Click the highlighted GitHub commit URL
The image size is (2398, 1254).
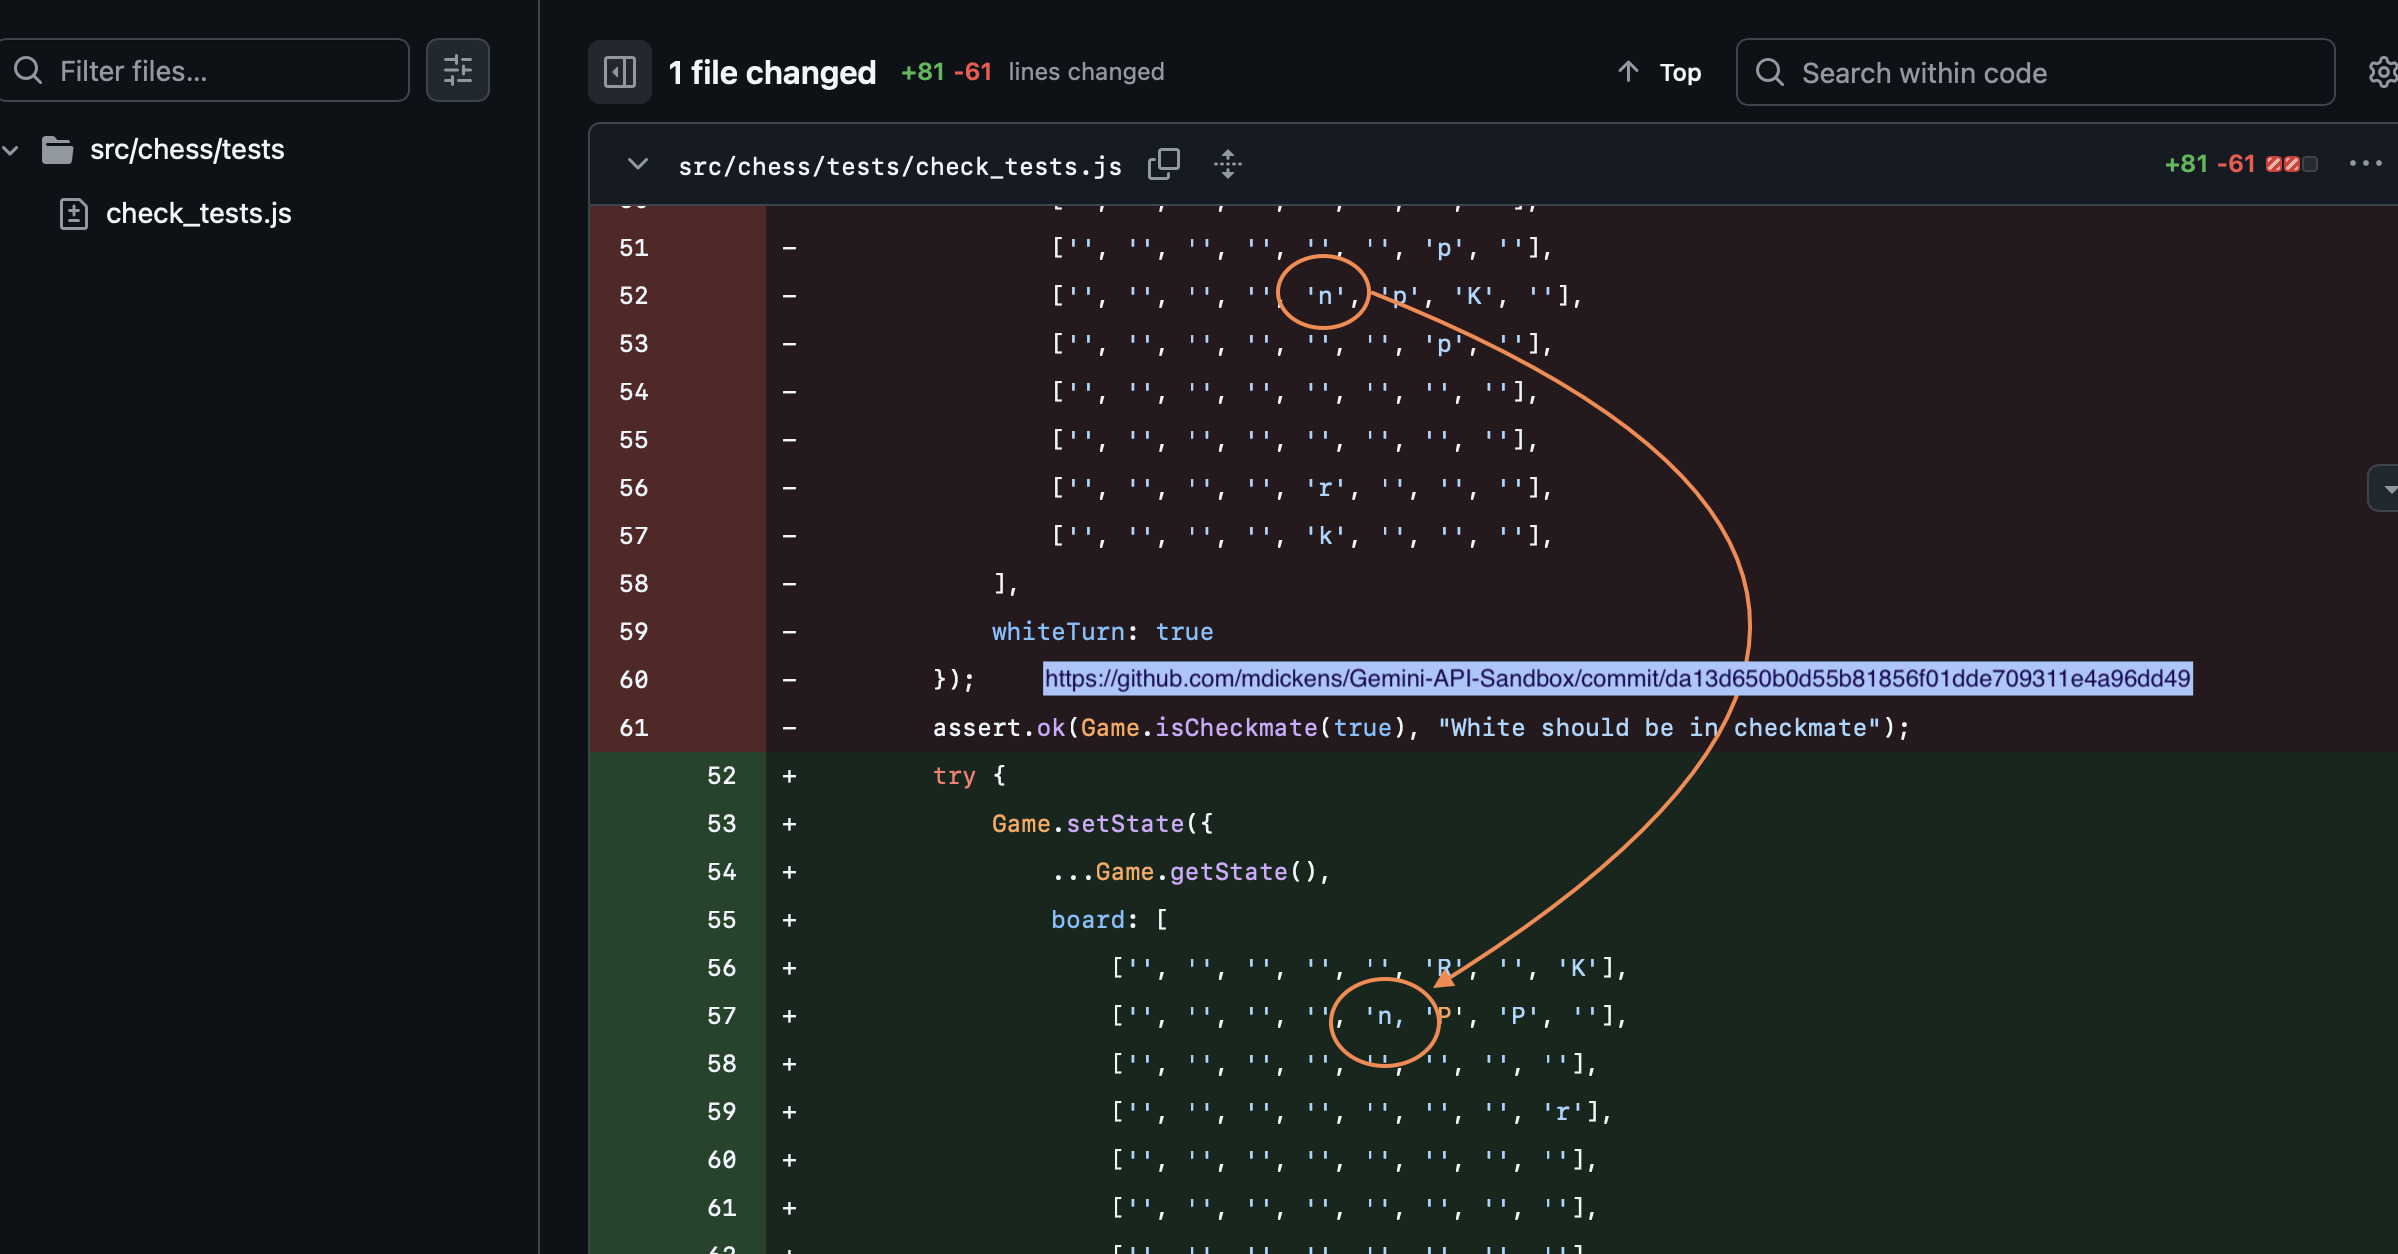1617,679
